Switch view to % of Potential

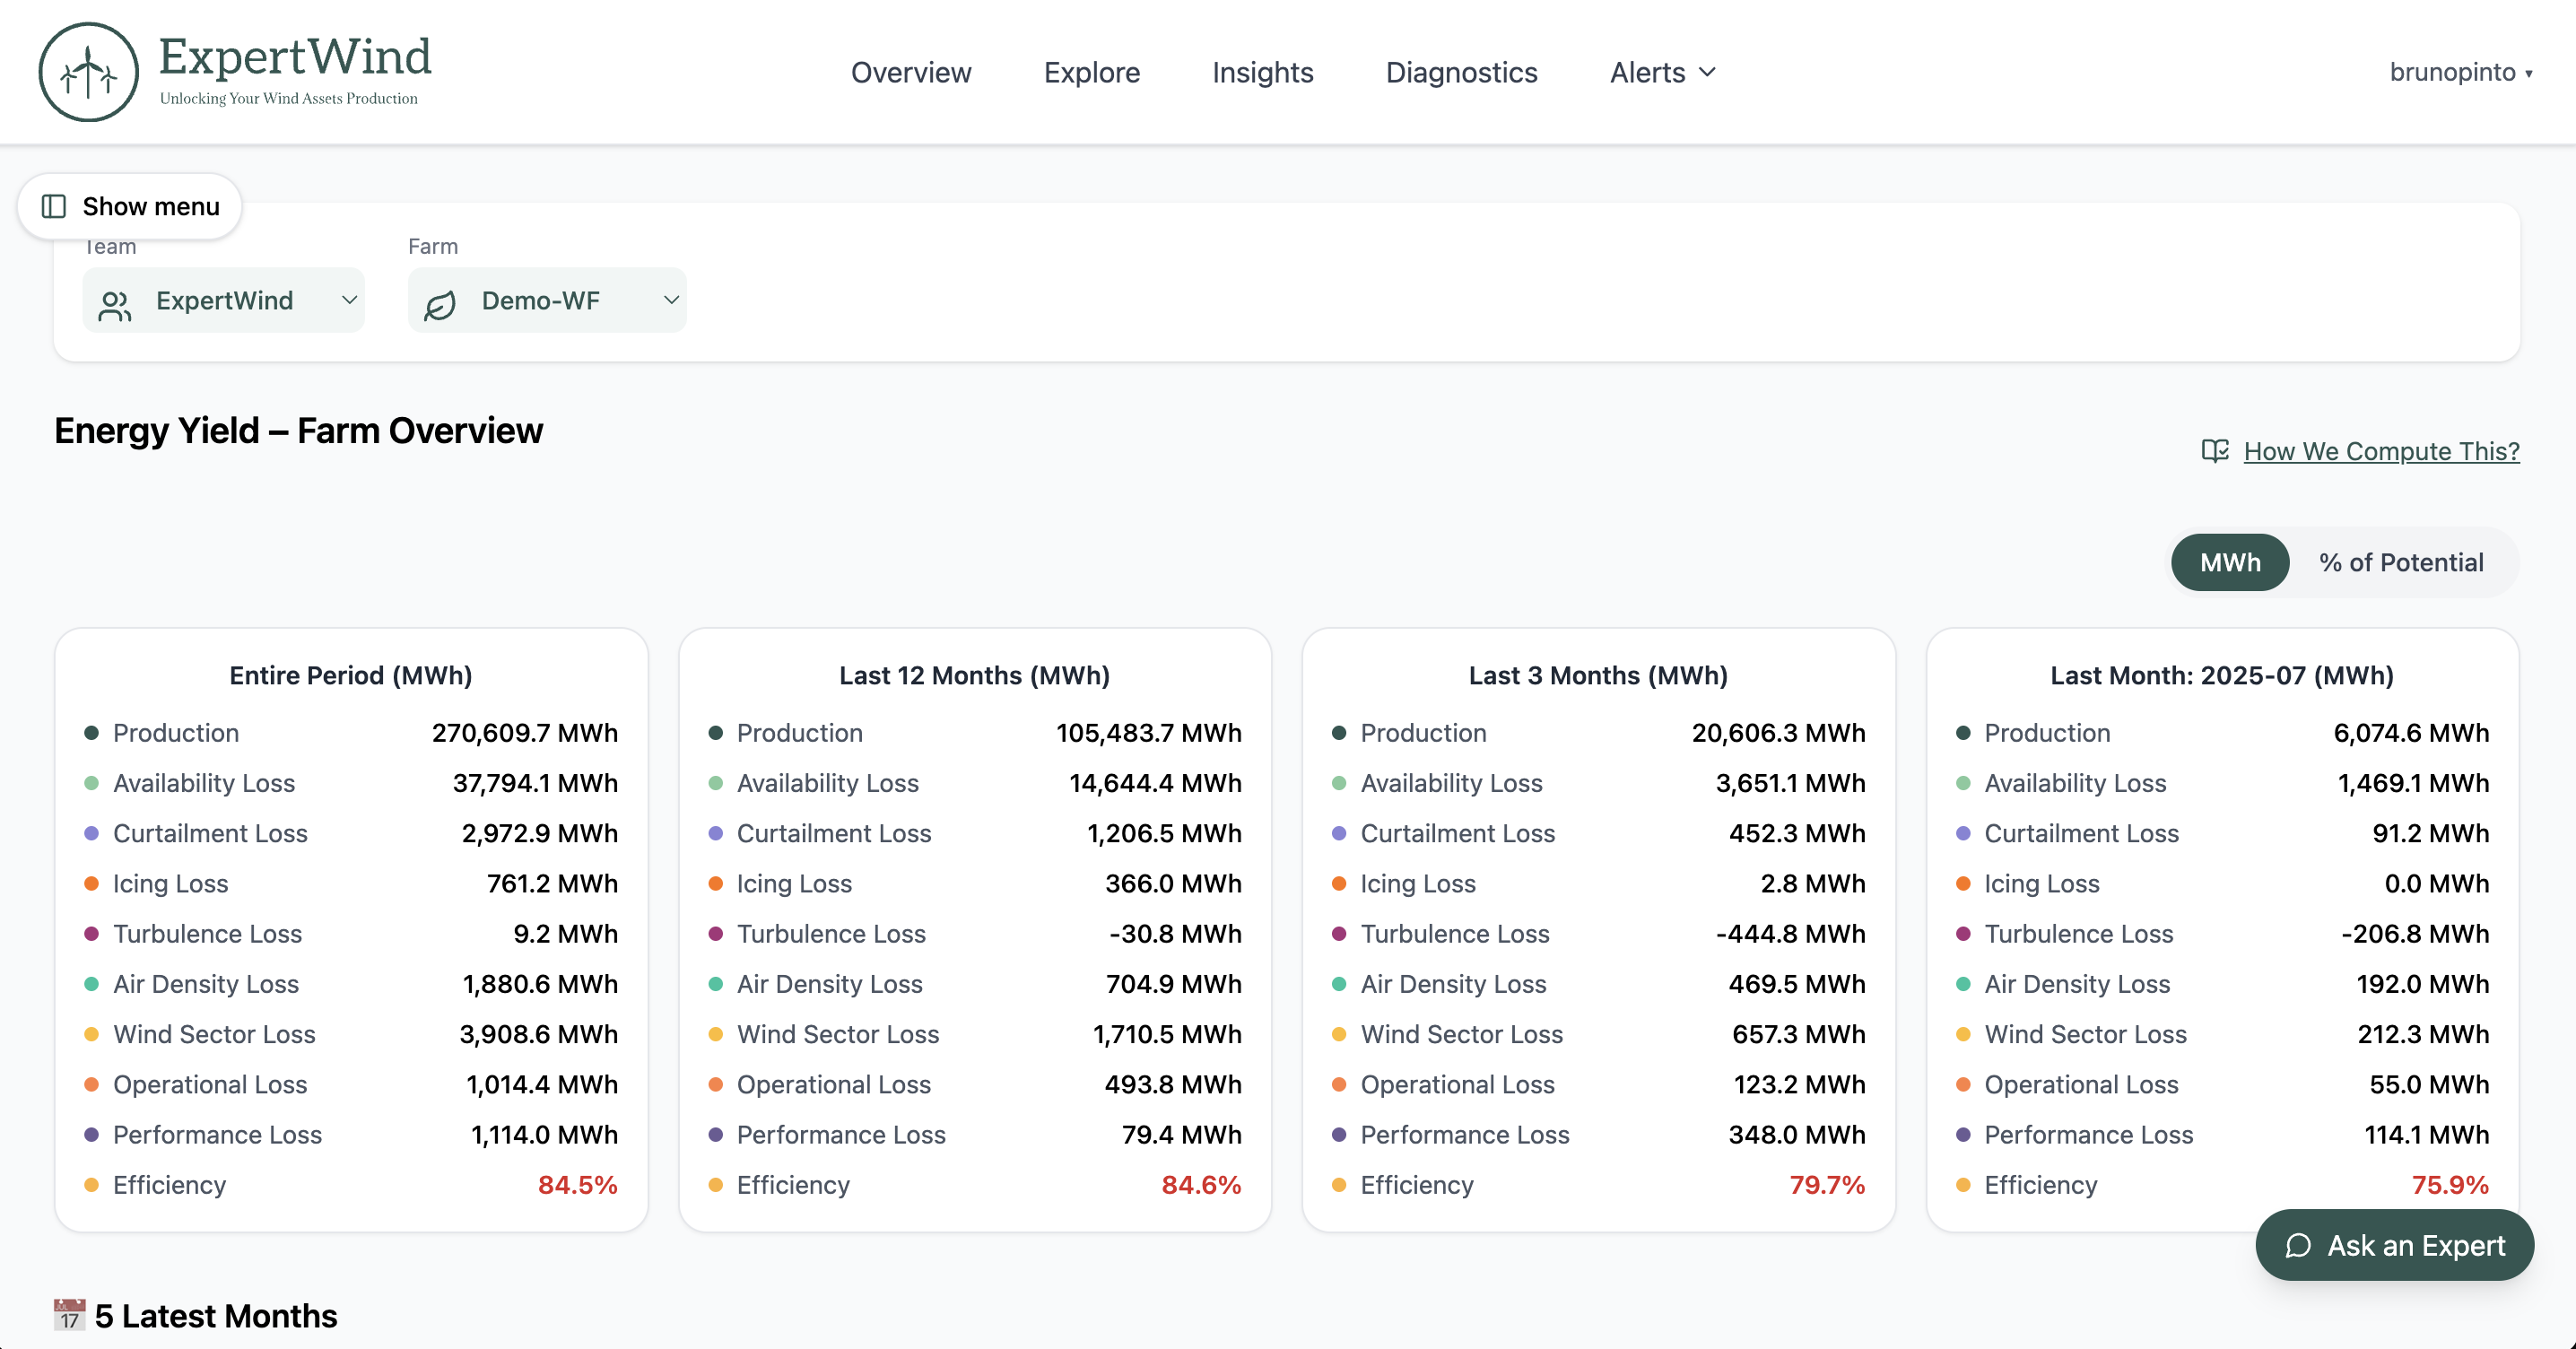[2400, 562]
